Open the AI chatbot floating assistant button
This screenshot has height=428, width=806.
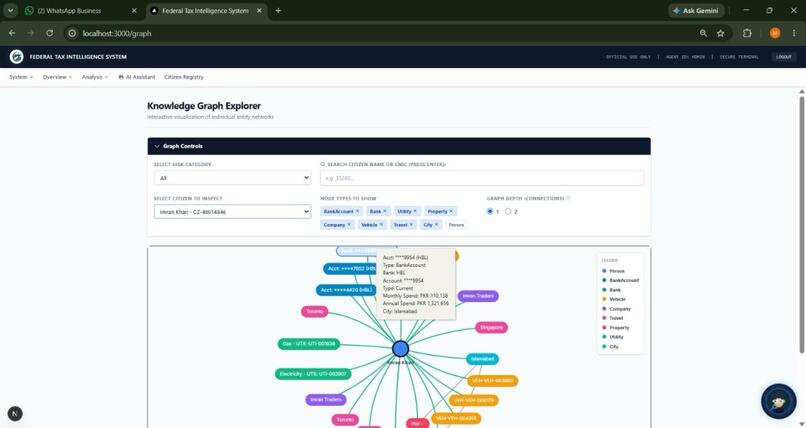pyautogui.click(x=779, y=401)
